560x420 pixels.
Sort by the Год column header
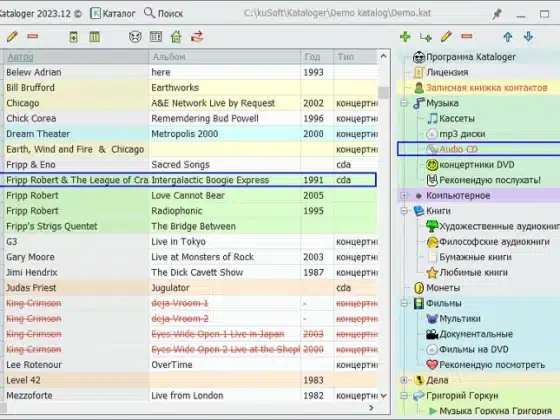click(317, 57)
